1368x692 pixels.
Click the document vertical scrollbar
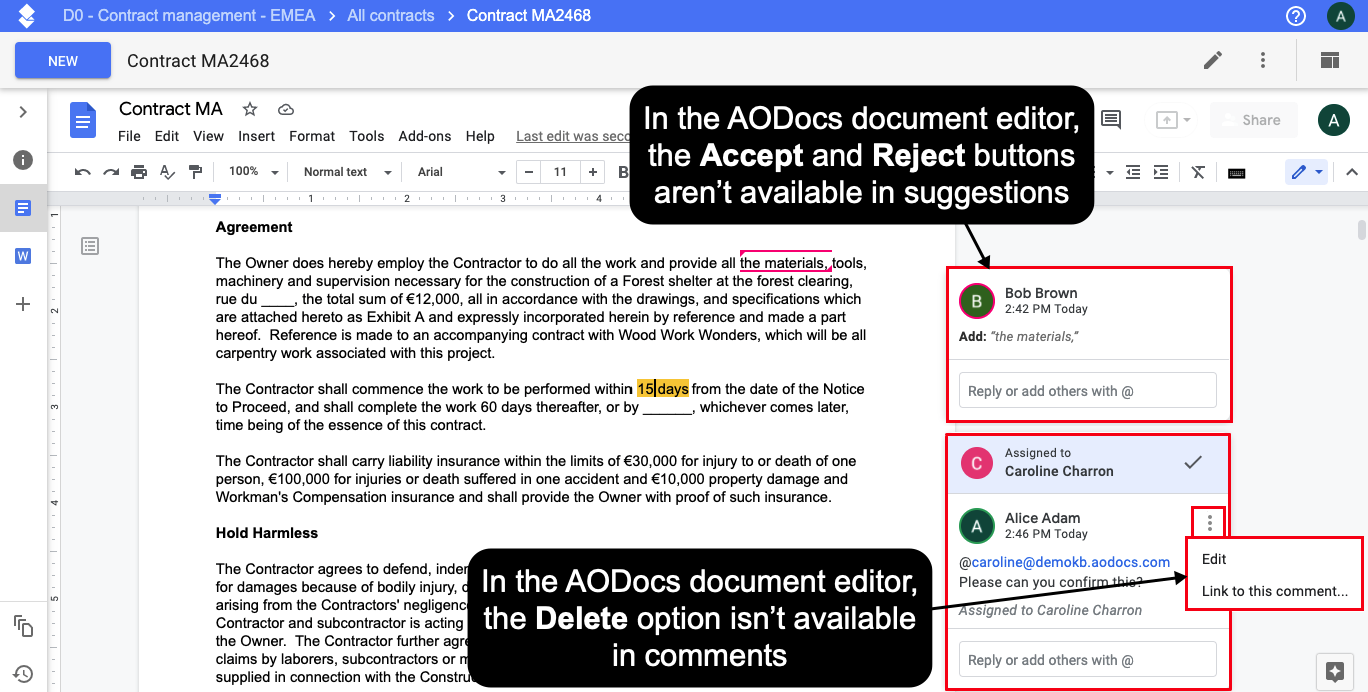[x=1361, y=230]
